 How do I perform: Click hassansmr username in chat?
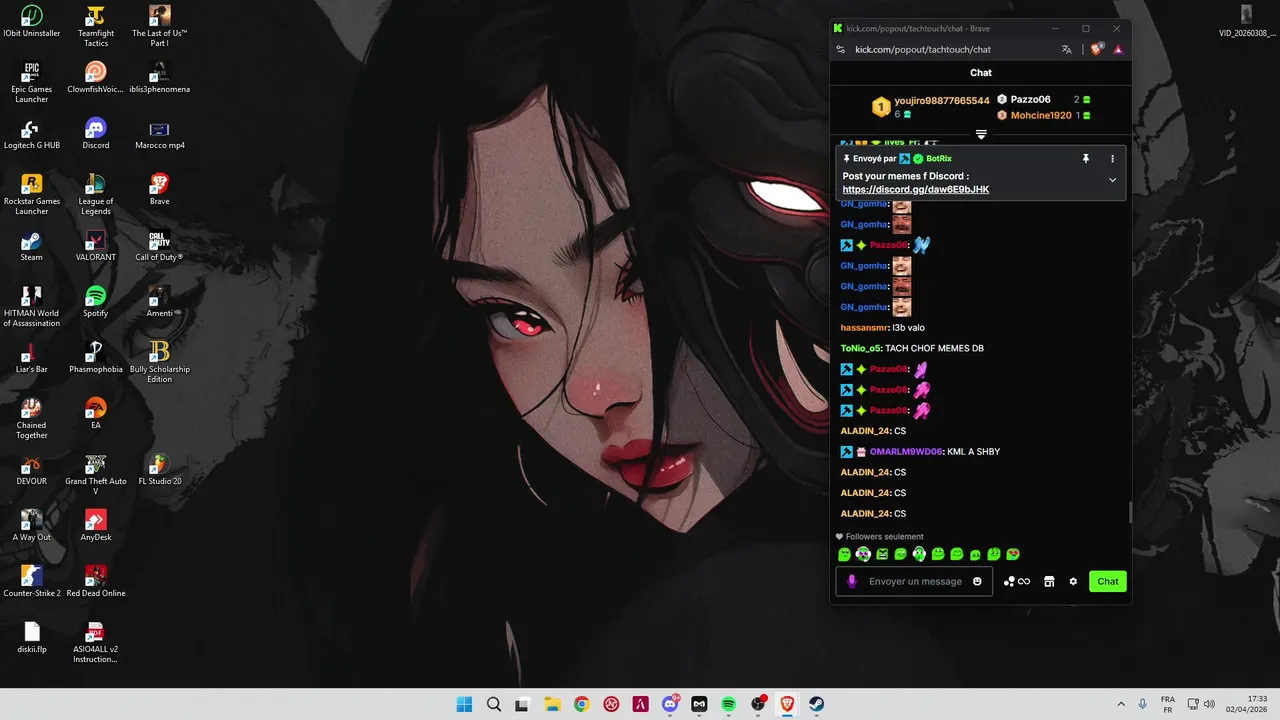[865, 327]
